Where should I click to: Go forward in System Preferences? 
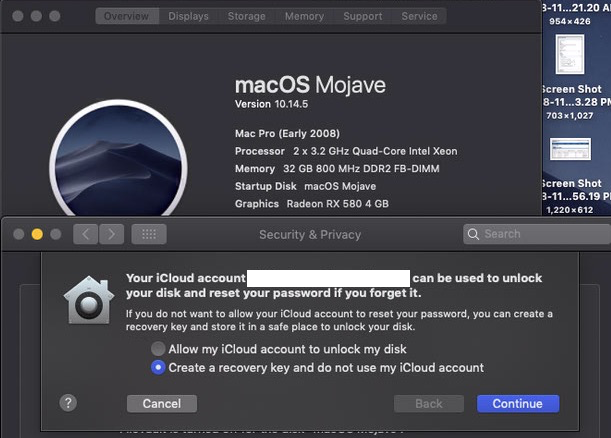click(111, 234)
